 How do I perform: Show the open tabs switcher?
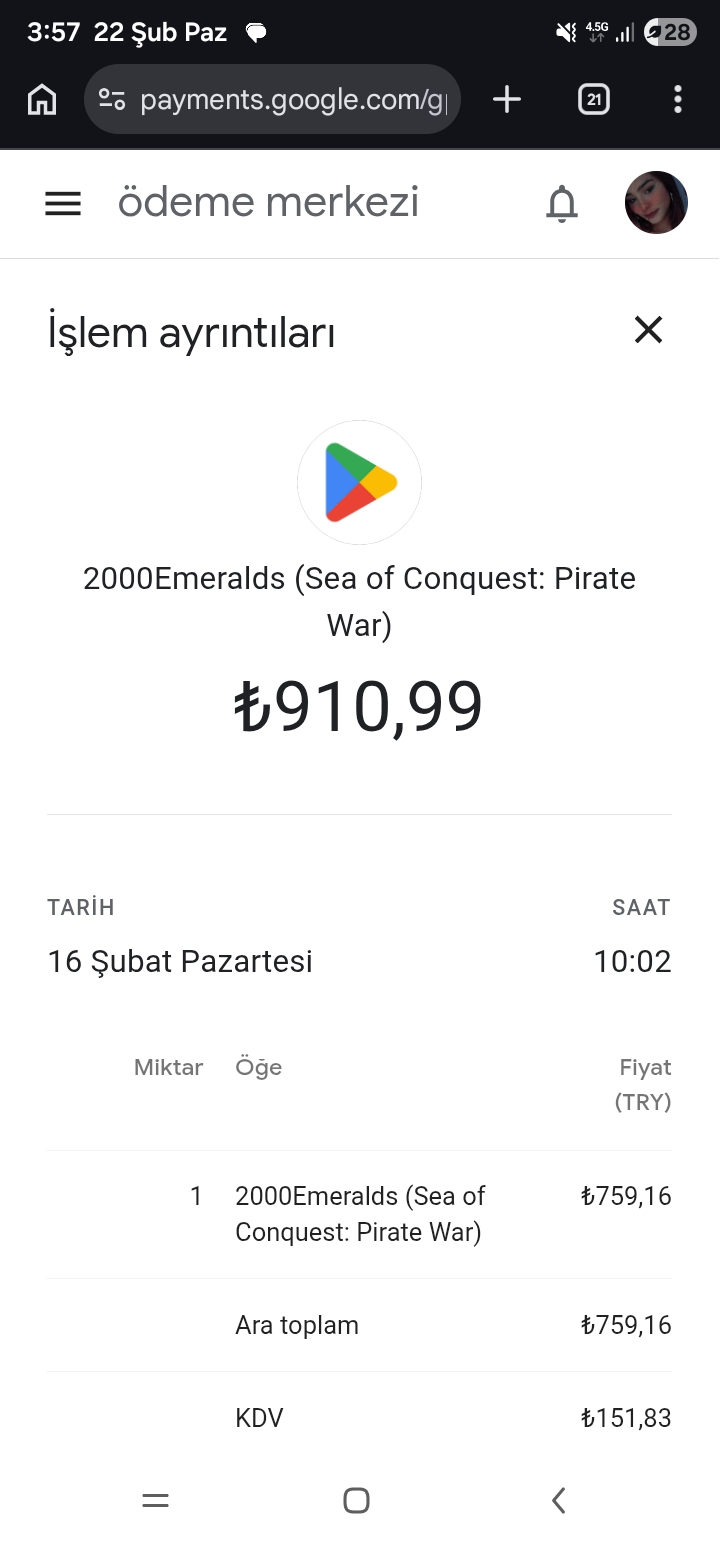pyautogui.click(x=593, y=99)
